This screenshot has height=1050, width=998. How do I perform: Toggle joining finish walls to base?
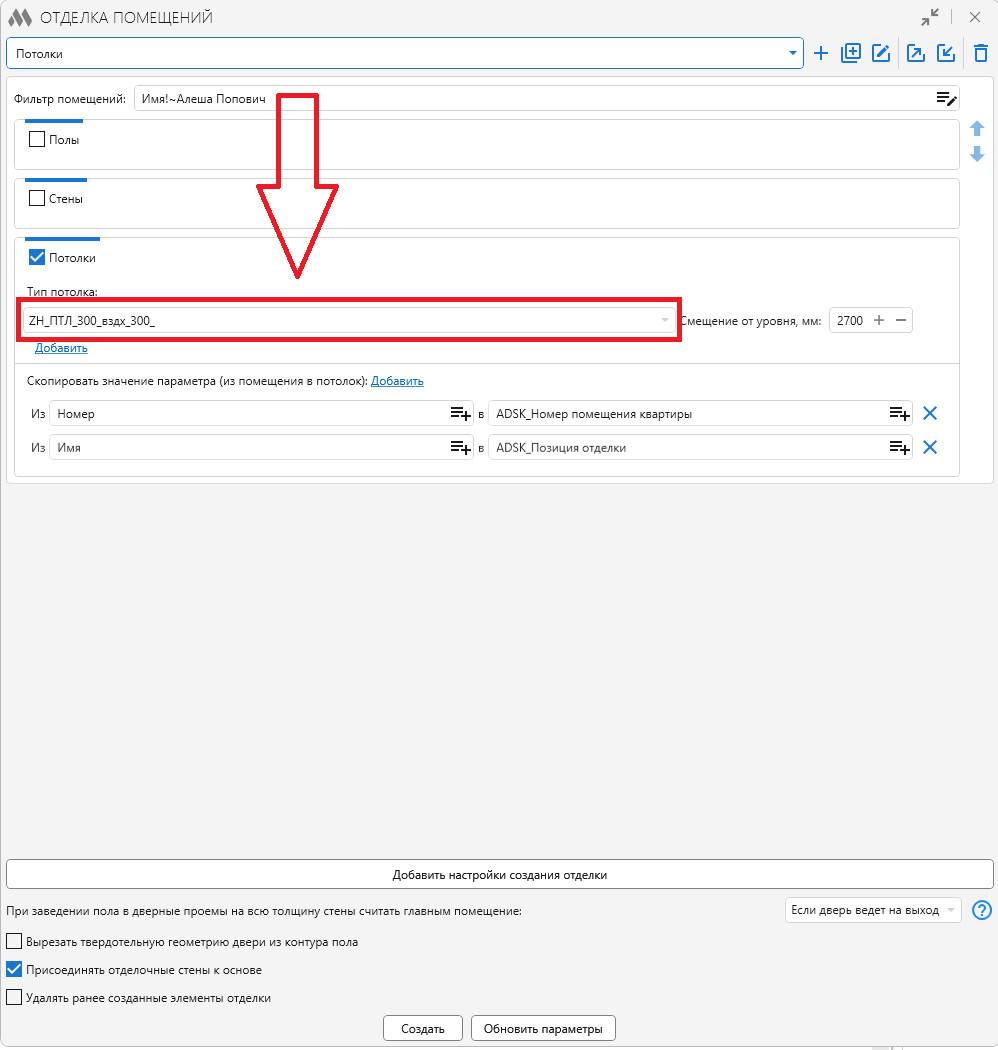14,970
